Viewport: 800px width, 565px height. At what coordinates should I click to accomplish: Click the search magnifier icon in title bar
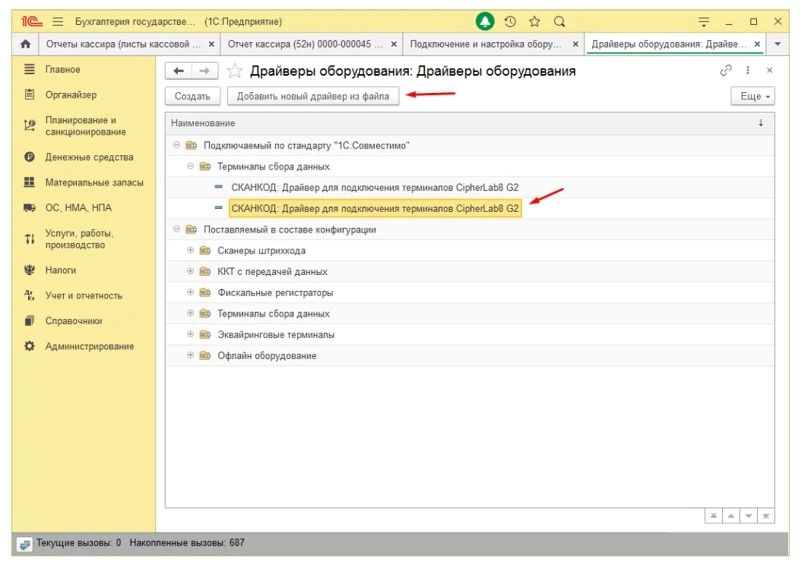(x=559, y=21)
